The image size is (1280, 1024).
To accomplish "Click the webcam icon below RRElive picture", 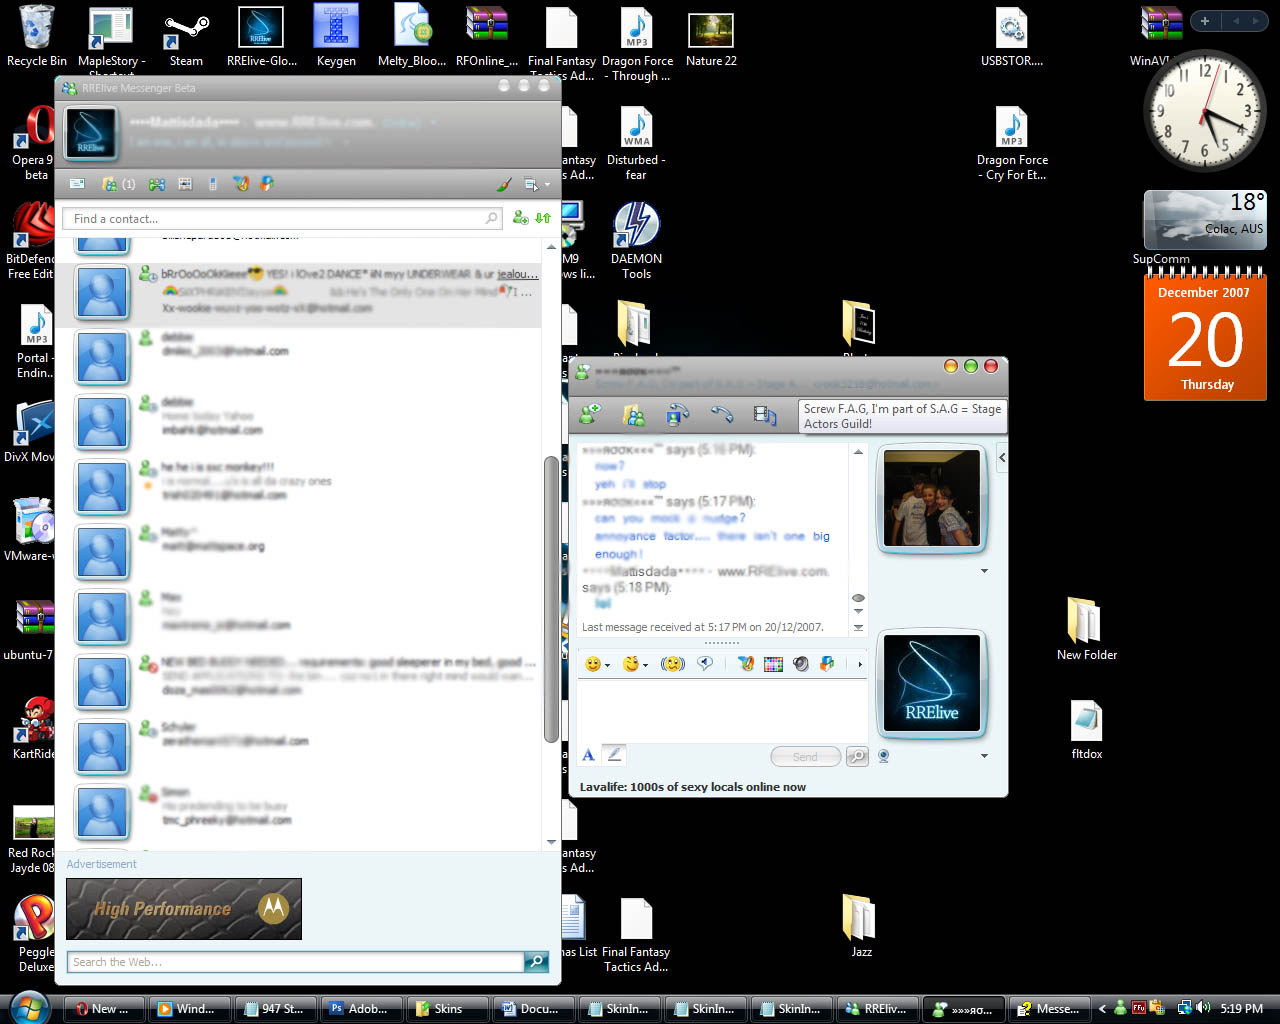I will tap(883, 756).
